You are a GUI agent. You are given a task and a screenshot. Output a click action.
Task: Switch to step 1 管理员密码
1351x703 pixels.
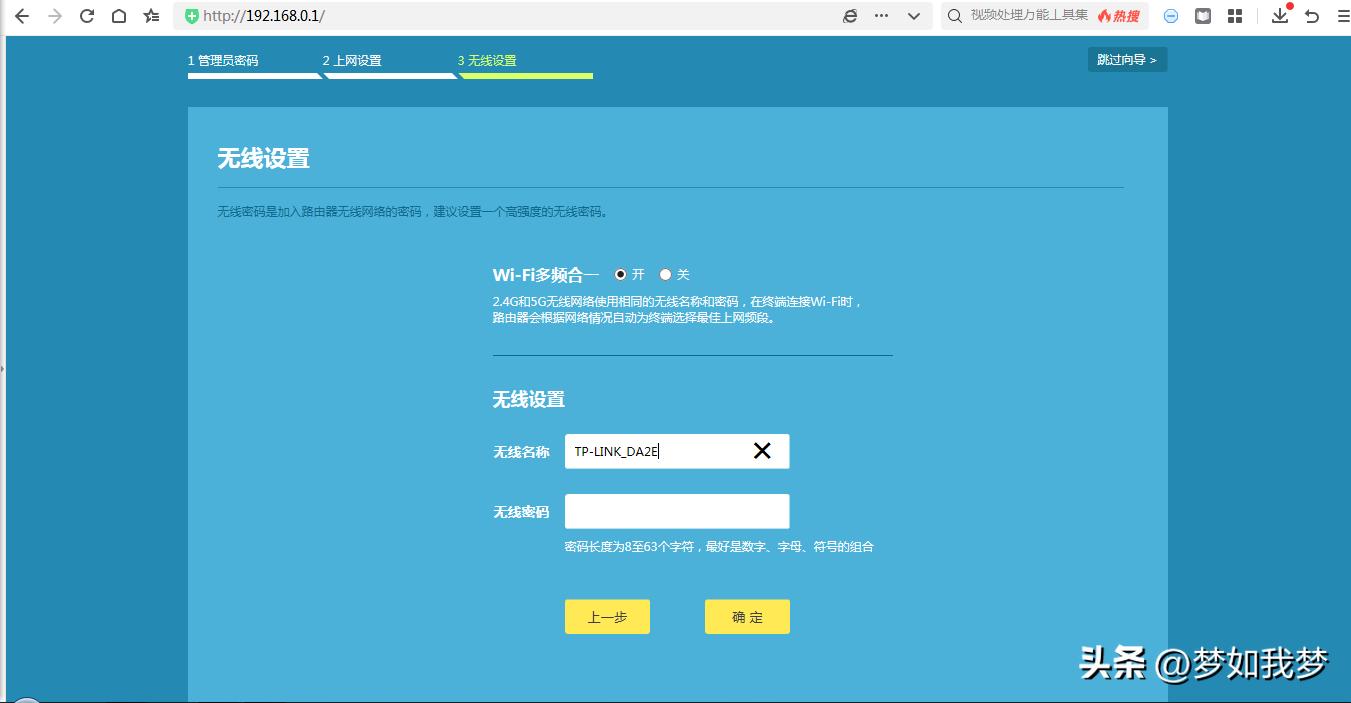224,60
